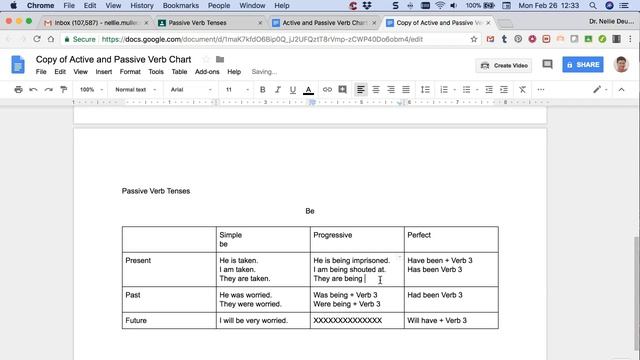This screenshot has width=640, height=360.
Task: Move document with folder icon
Action: coord(220,60)
